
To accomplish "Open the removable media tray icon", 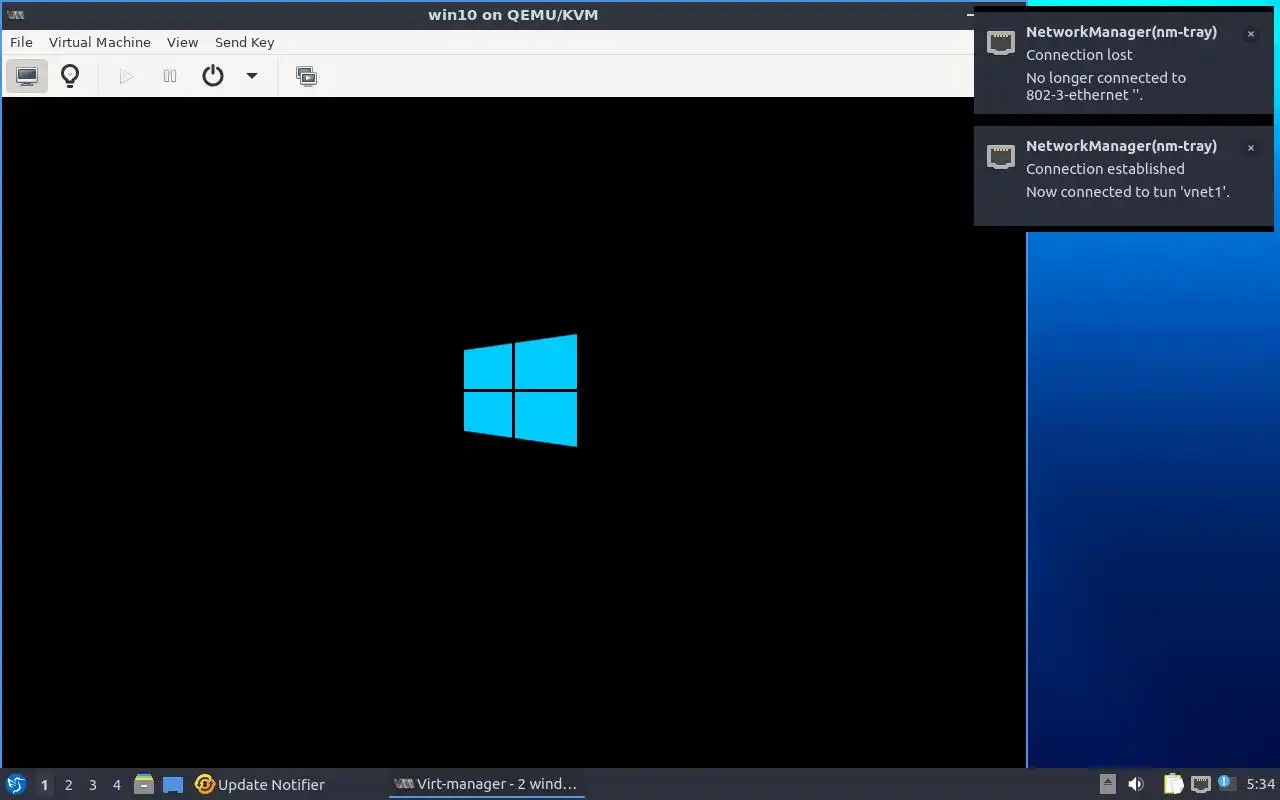I will tap(1107, 784).
